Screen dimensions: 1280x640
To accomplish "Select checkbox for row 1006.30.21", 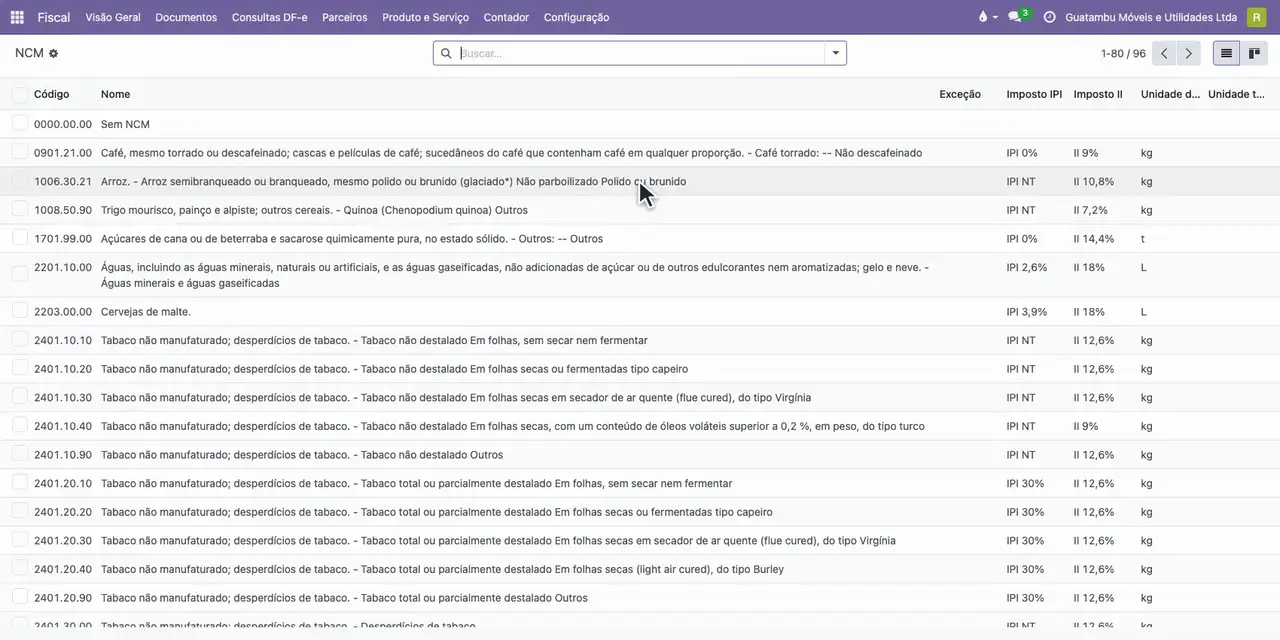I will 20,181.
